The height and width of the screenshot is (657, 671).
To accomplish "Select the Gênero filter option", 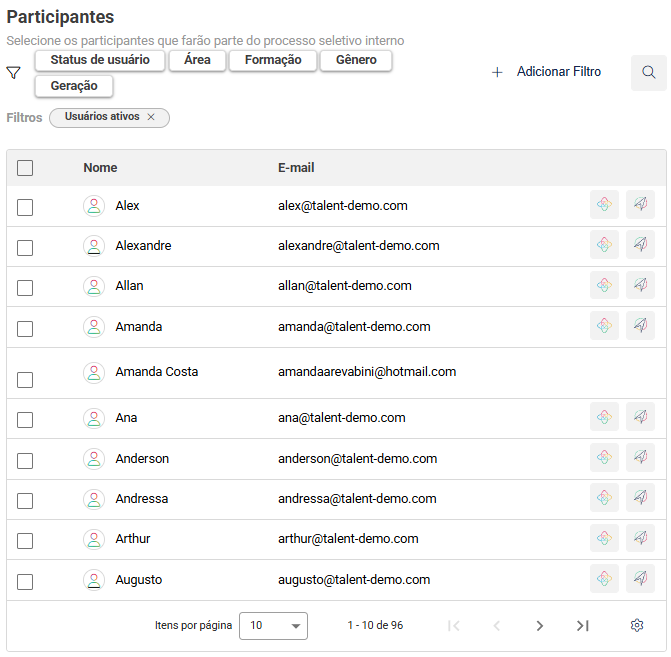I will tap(356, 61).
